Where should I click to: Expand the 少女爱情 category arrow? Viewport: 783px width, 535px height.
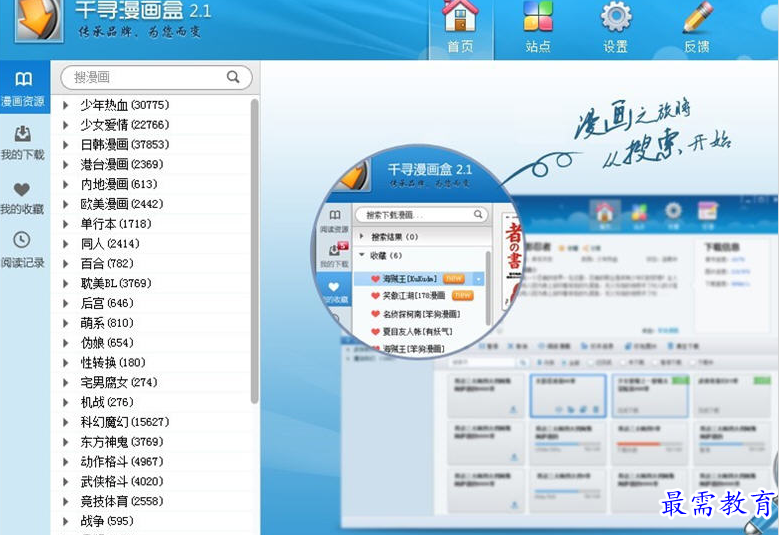(65, 125)
